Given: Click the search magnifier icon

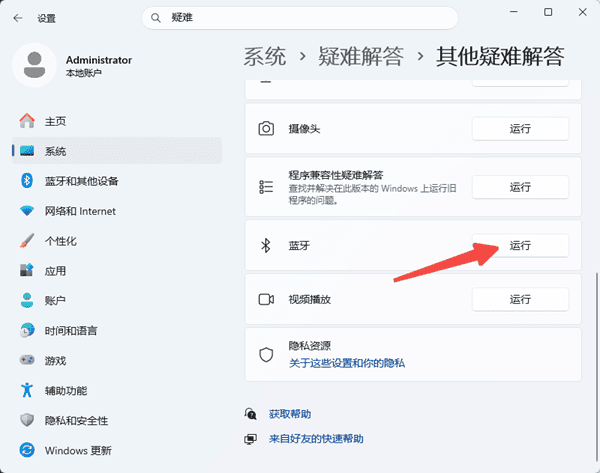Looking at the screenshot, I should [155, 18].
